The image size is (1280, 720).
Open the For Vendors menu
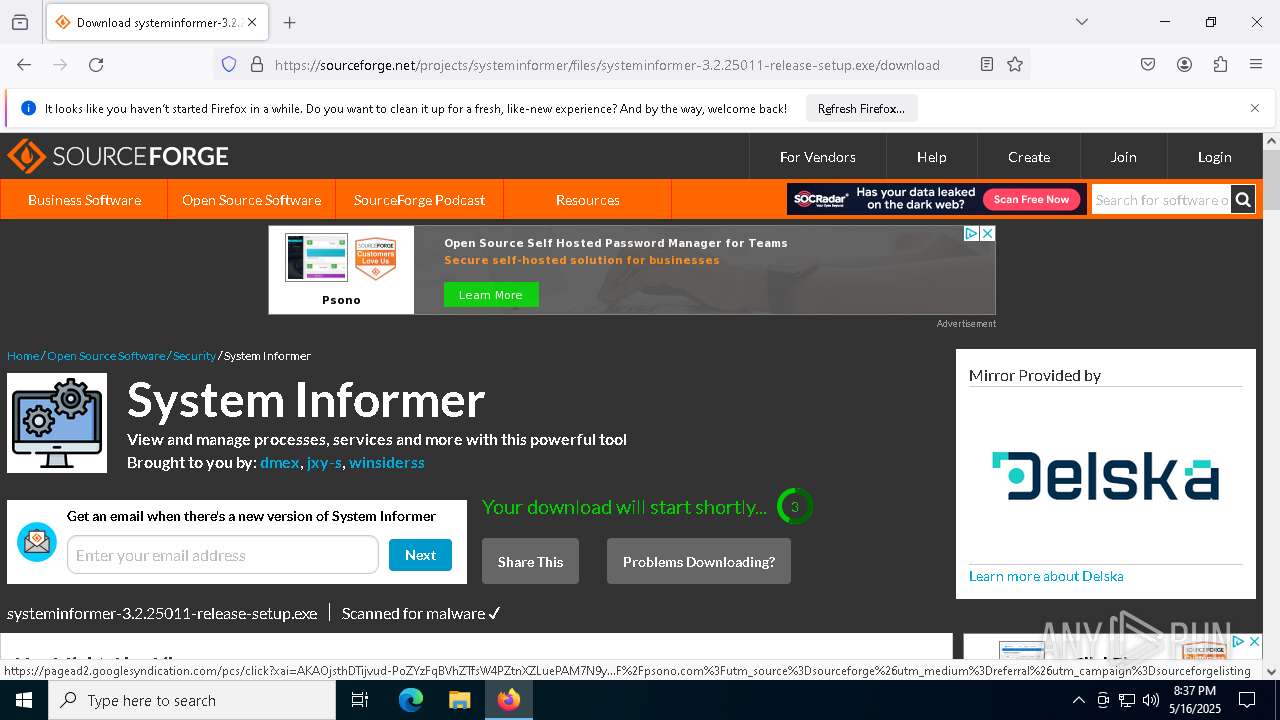pos(818,157)
